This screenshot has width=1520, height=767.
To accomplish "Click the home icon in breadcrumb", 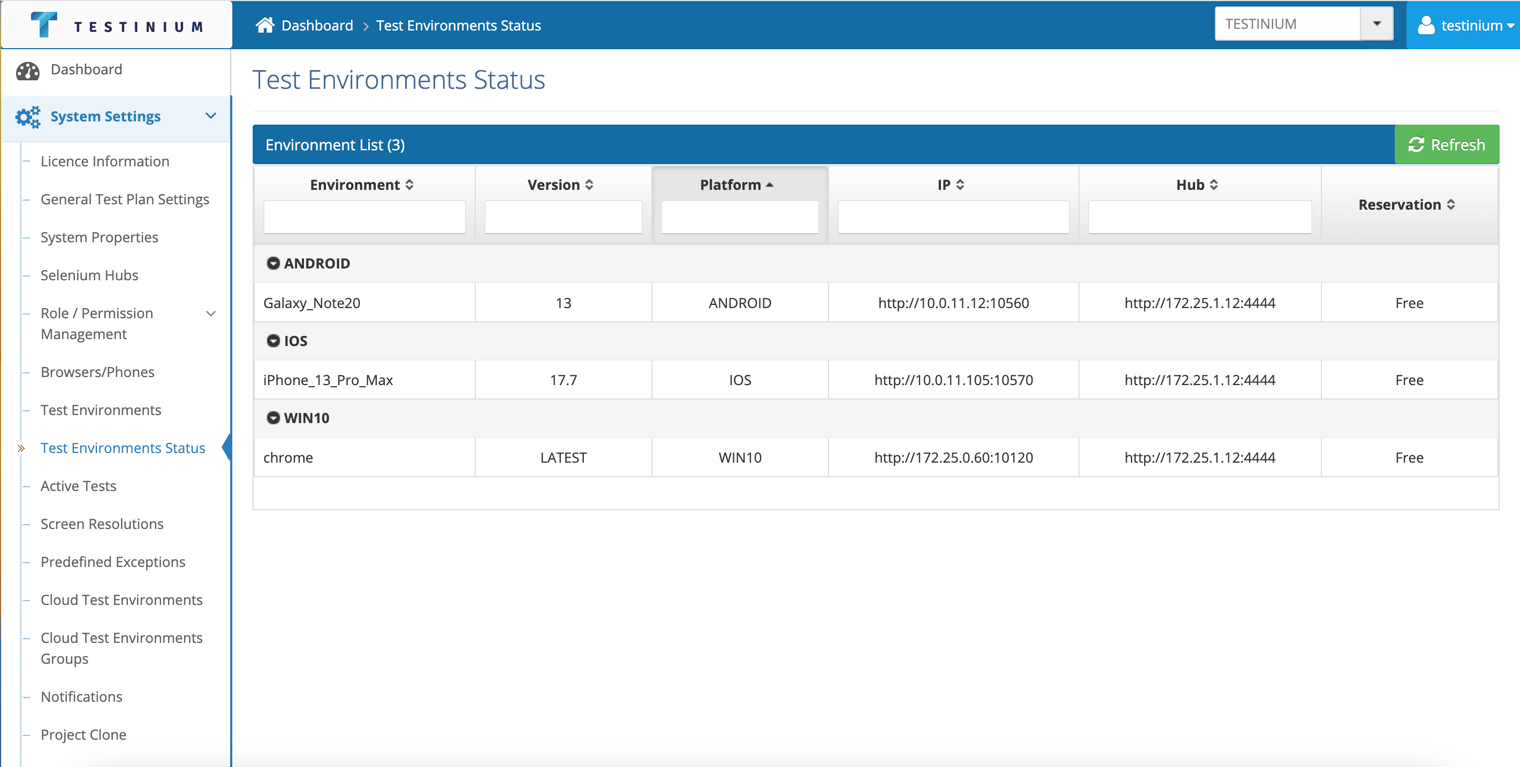I will coord(265,25).
